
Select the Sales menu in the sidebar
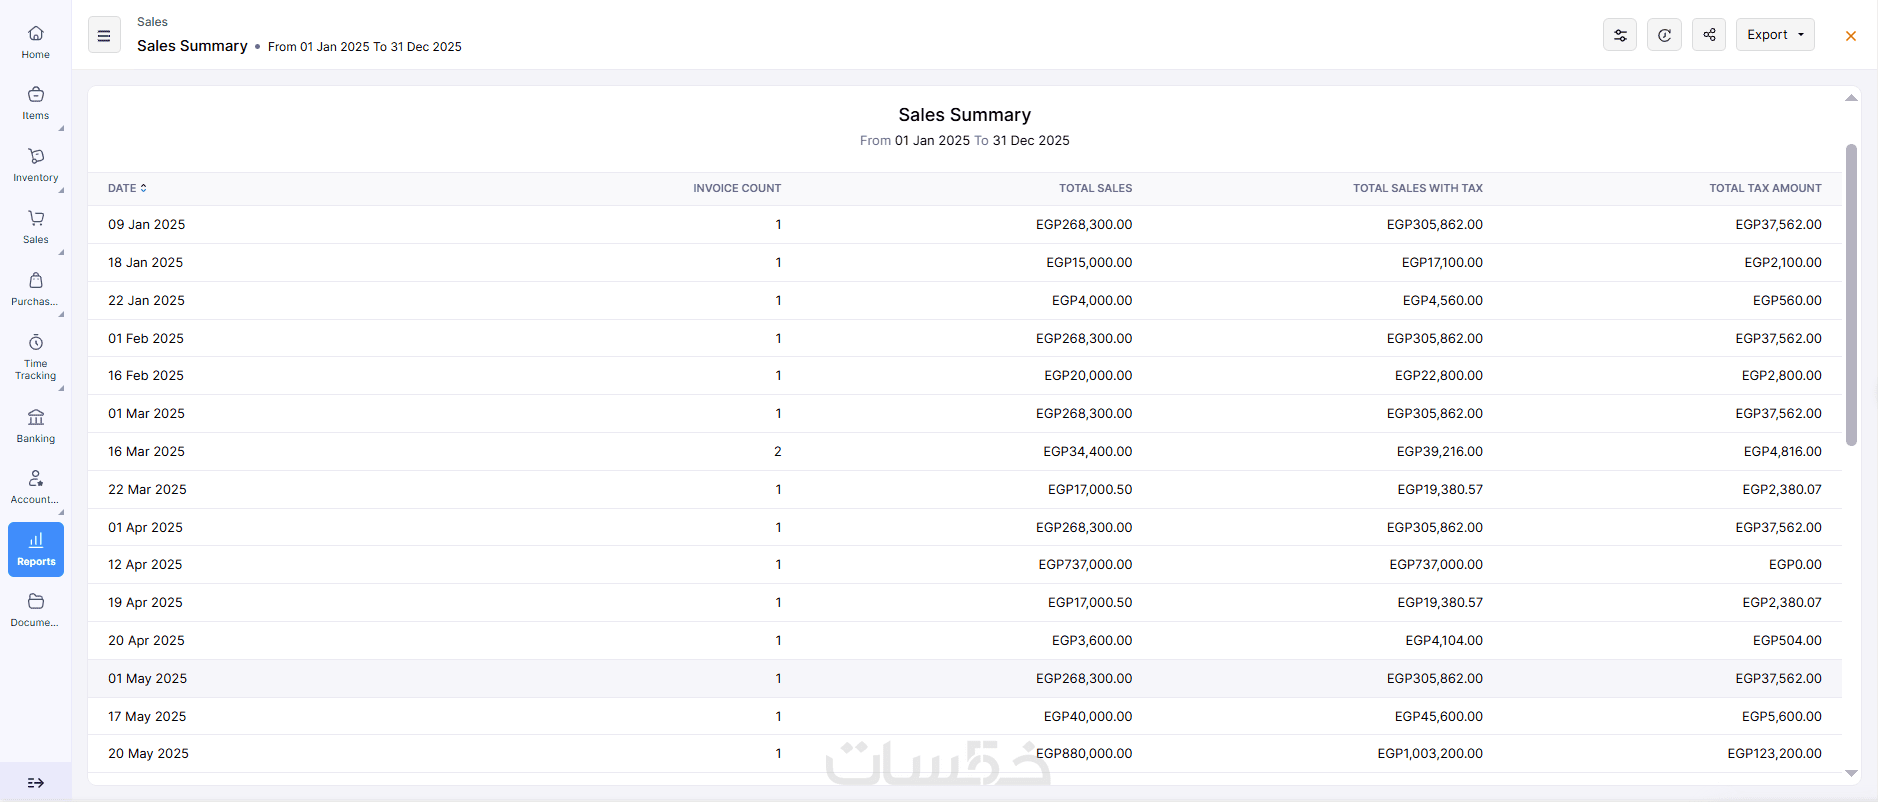[36, 227]
